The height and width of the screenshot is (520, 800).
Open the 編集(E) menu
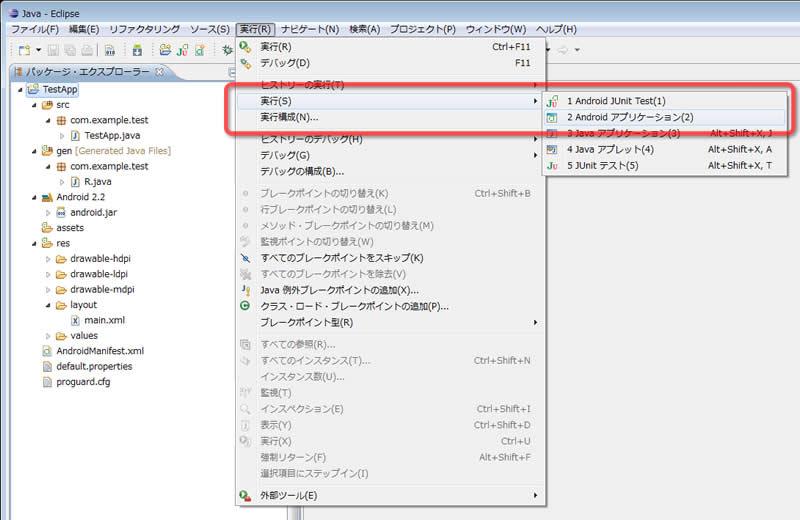(84, 29)
